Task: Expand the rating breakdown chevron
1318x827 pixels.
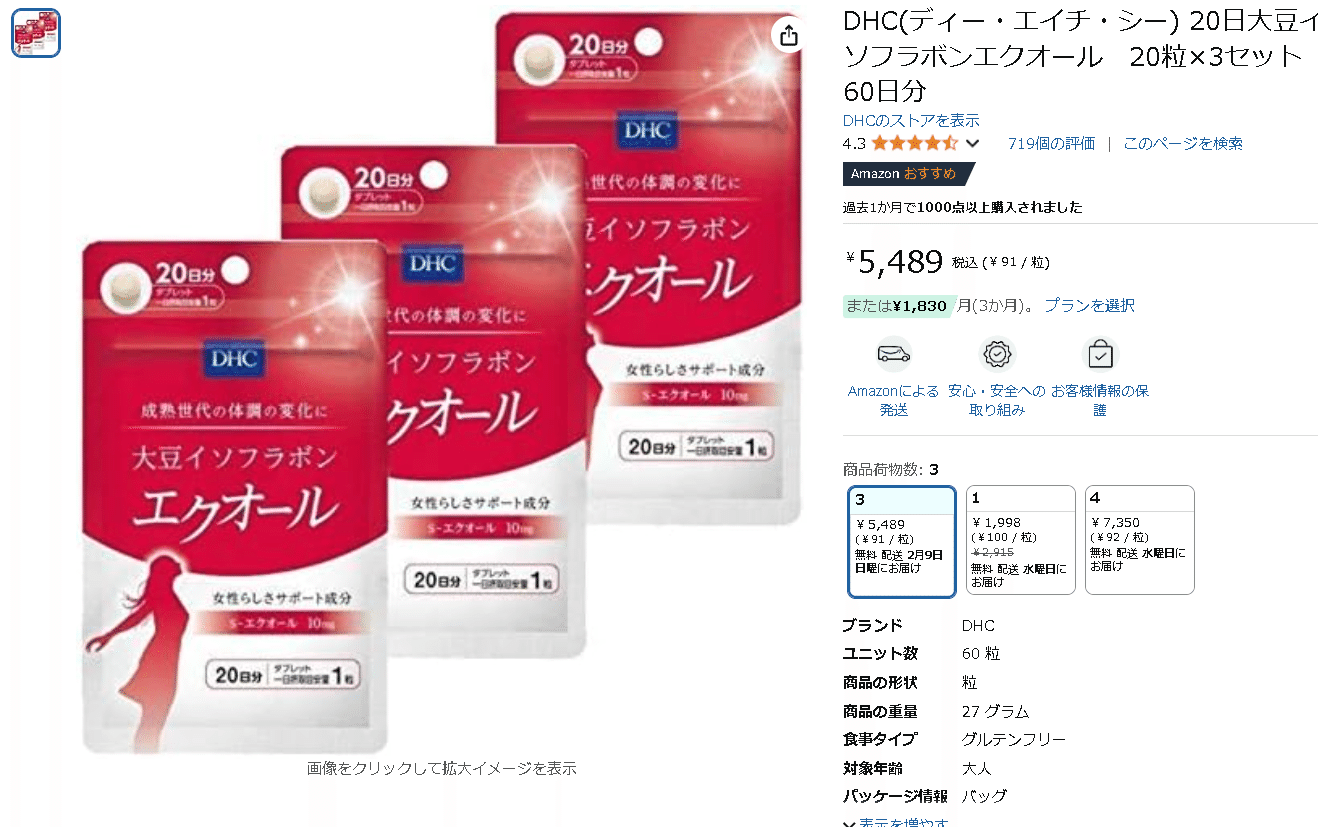Action: [972, 144]
